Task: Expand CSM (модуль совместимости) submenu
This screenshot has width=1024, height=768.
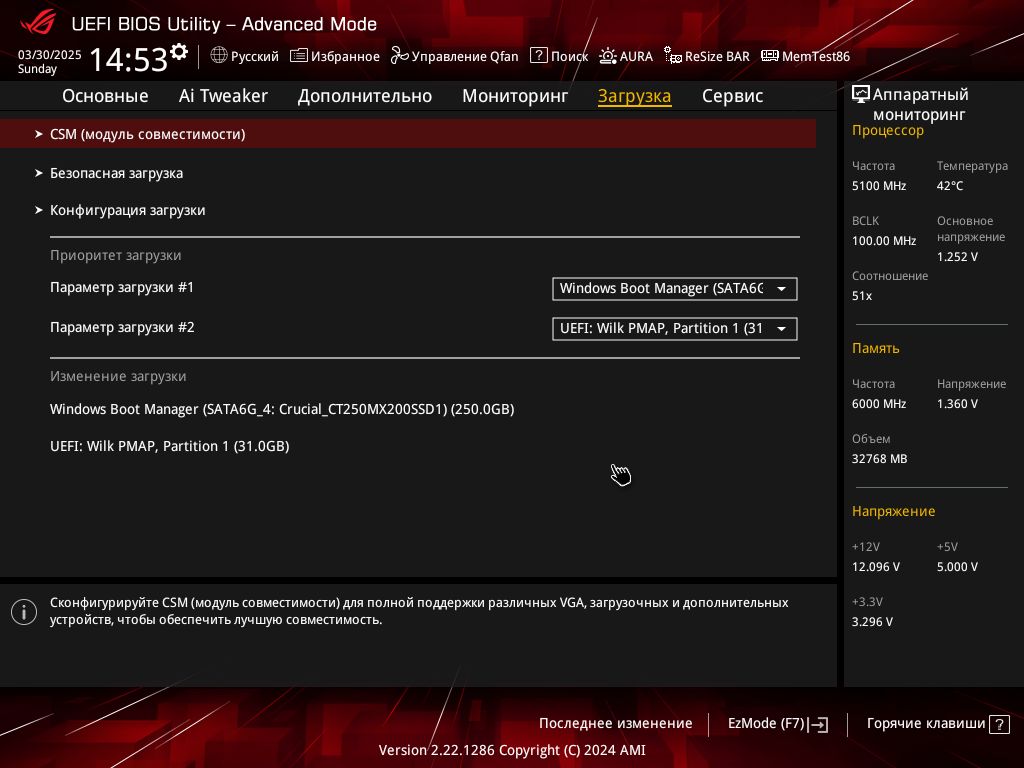Action: (408, 134)
